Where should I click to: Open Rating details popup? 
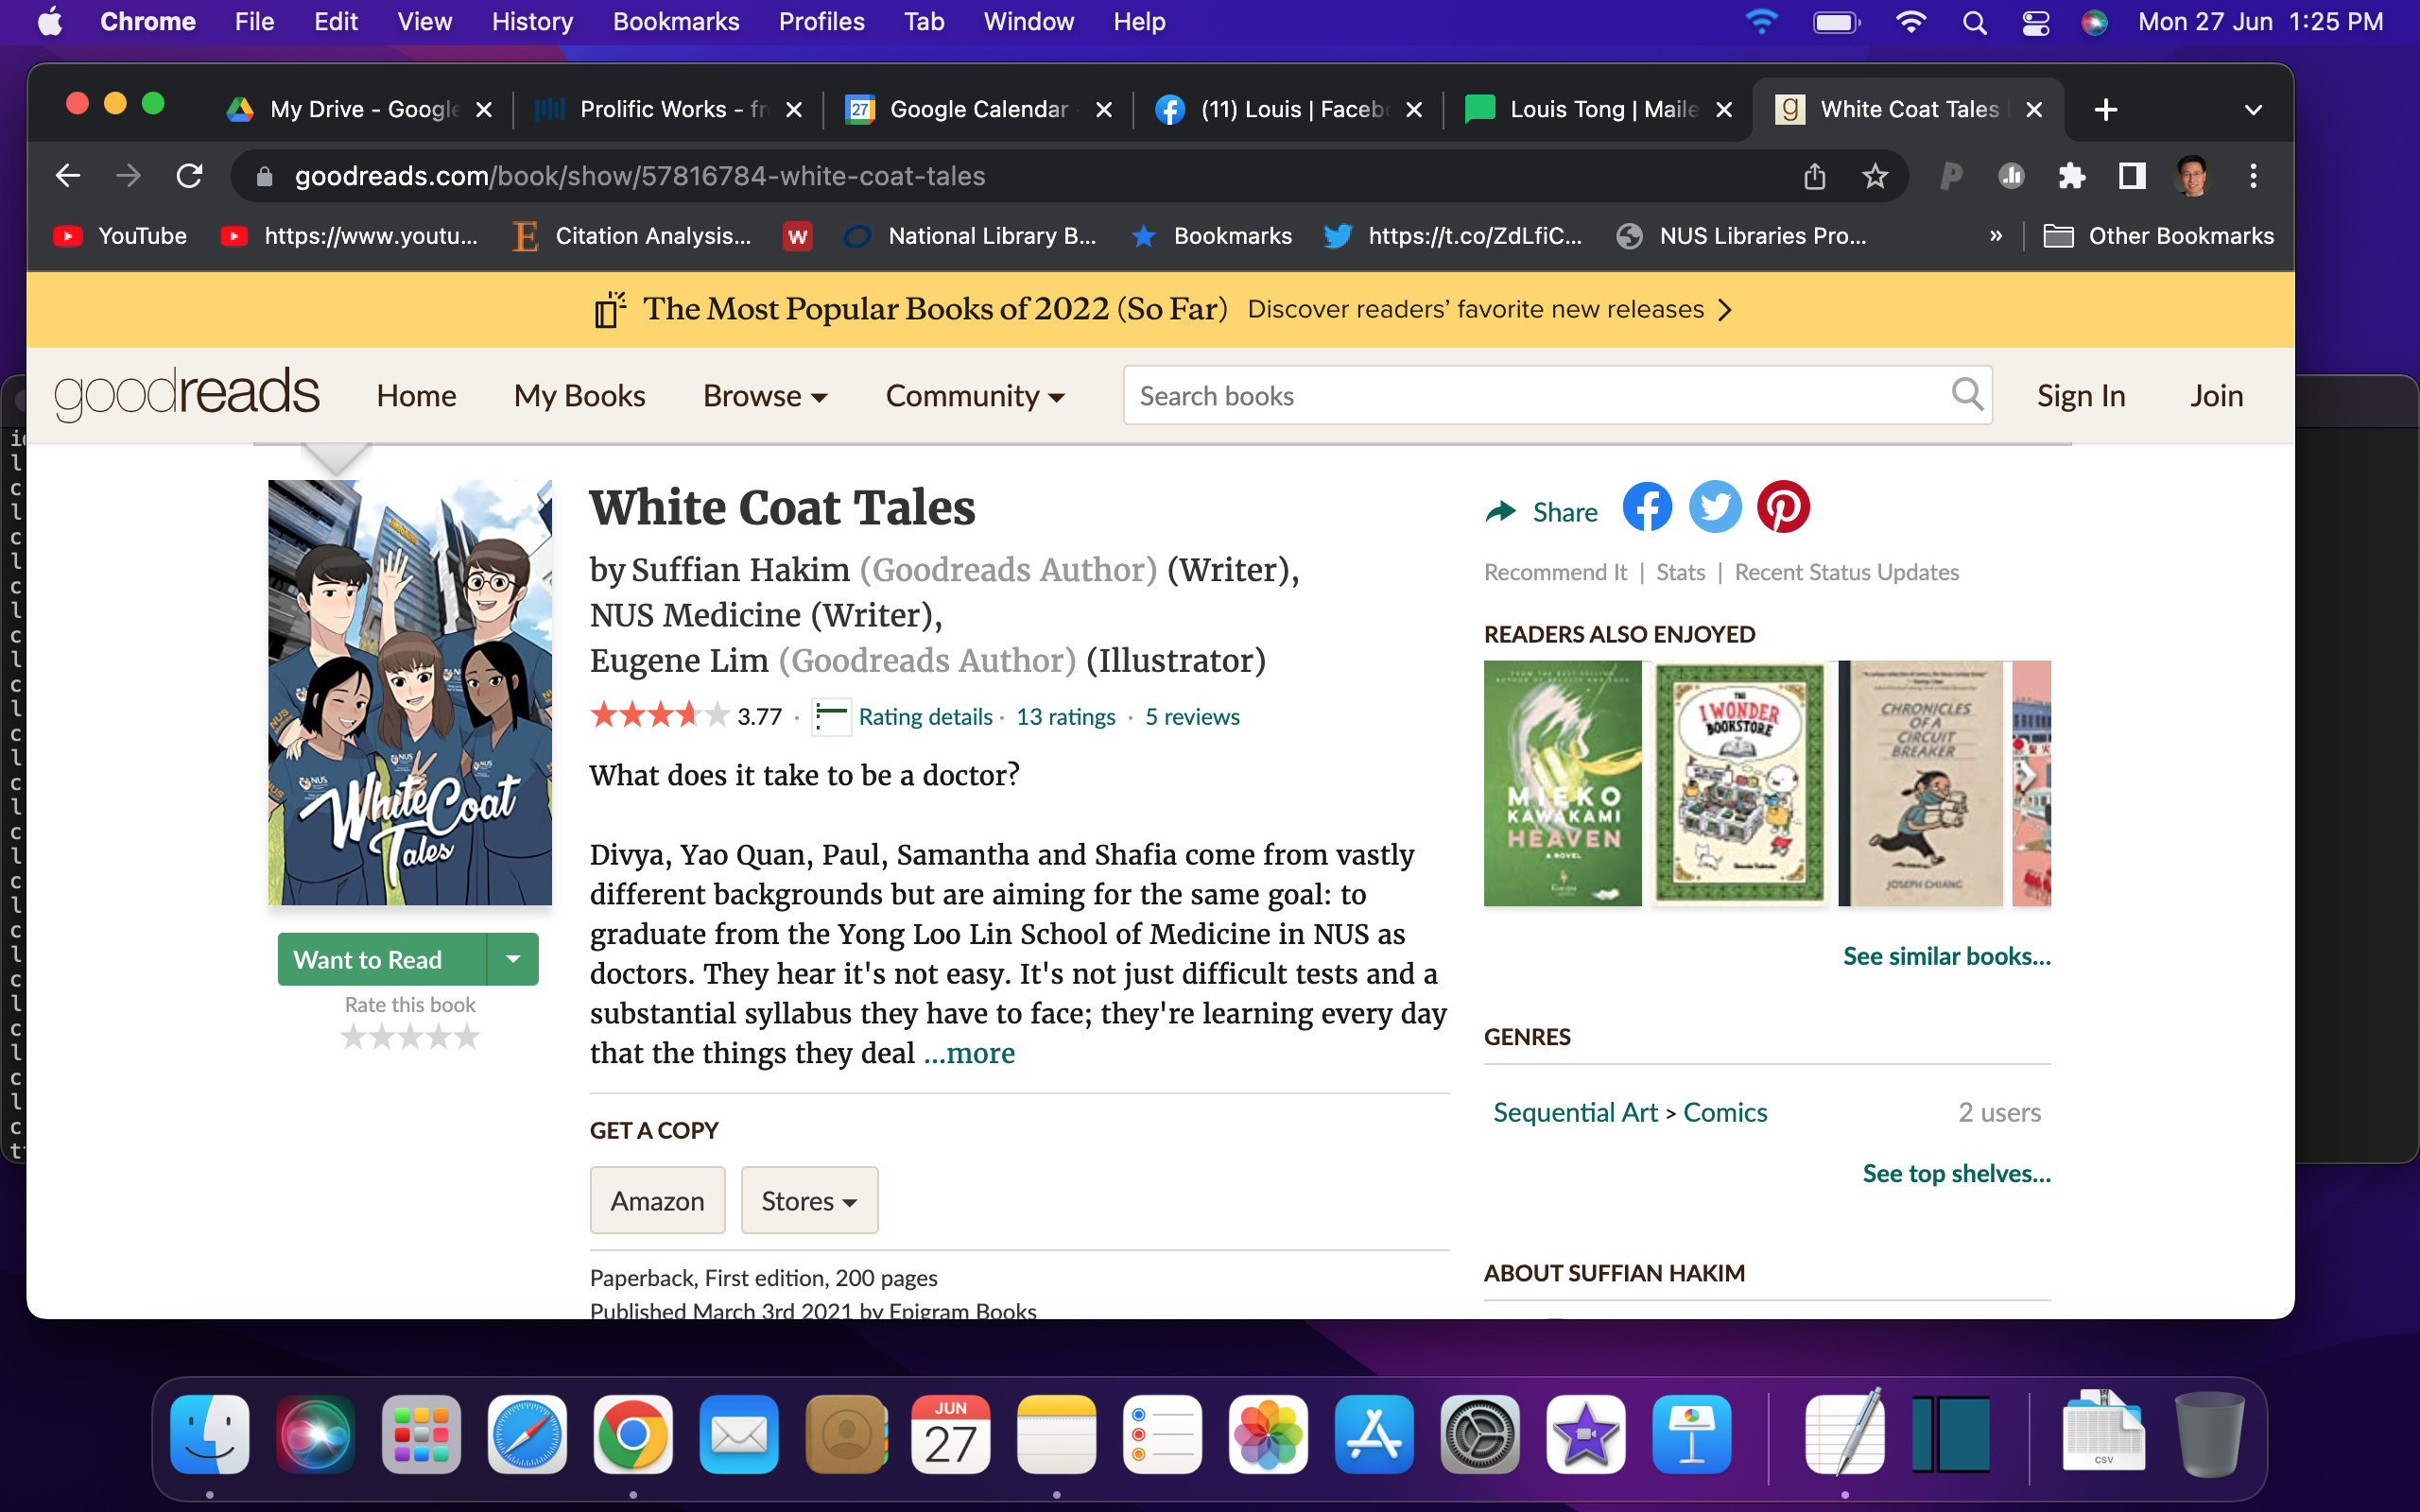click(925, 717)
